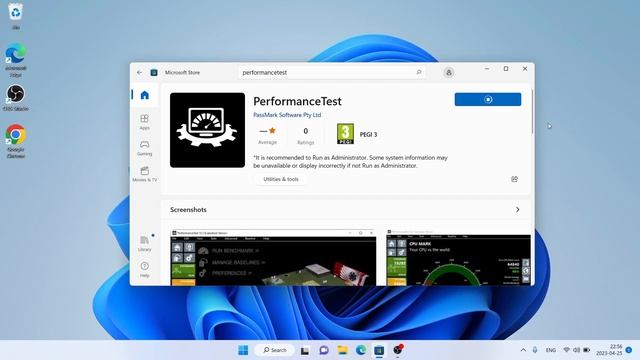Open the Wi-Fi network tray icon
This screenshot has height=360, width=640.
click(567, 350)
